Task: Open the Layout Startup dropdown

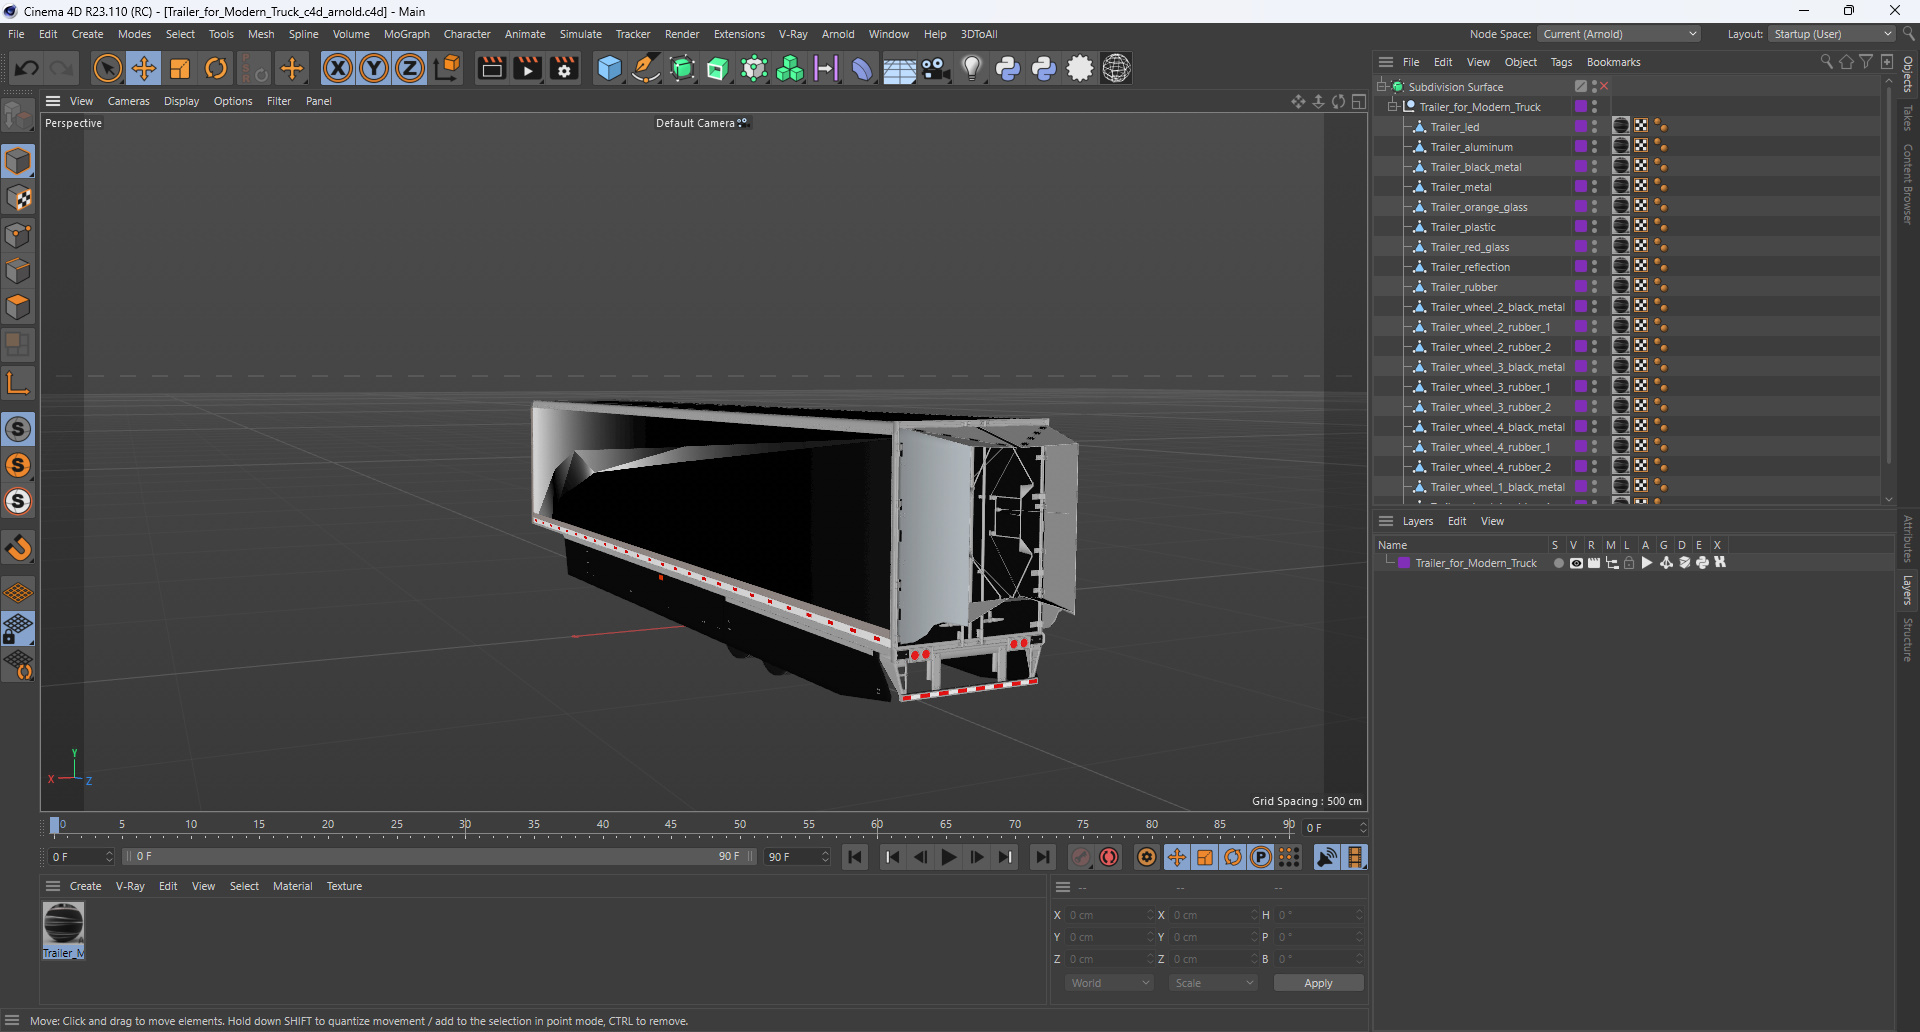Action: point(1832,34)
